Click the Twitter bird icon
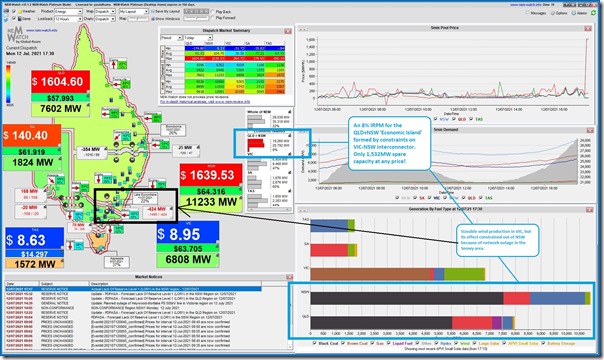This screenshot has width=604, height=360. tap(6, 19)
